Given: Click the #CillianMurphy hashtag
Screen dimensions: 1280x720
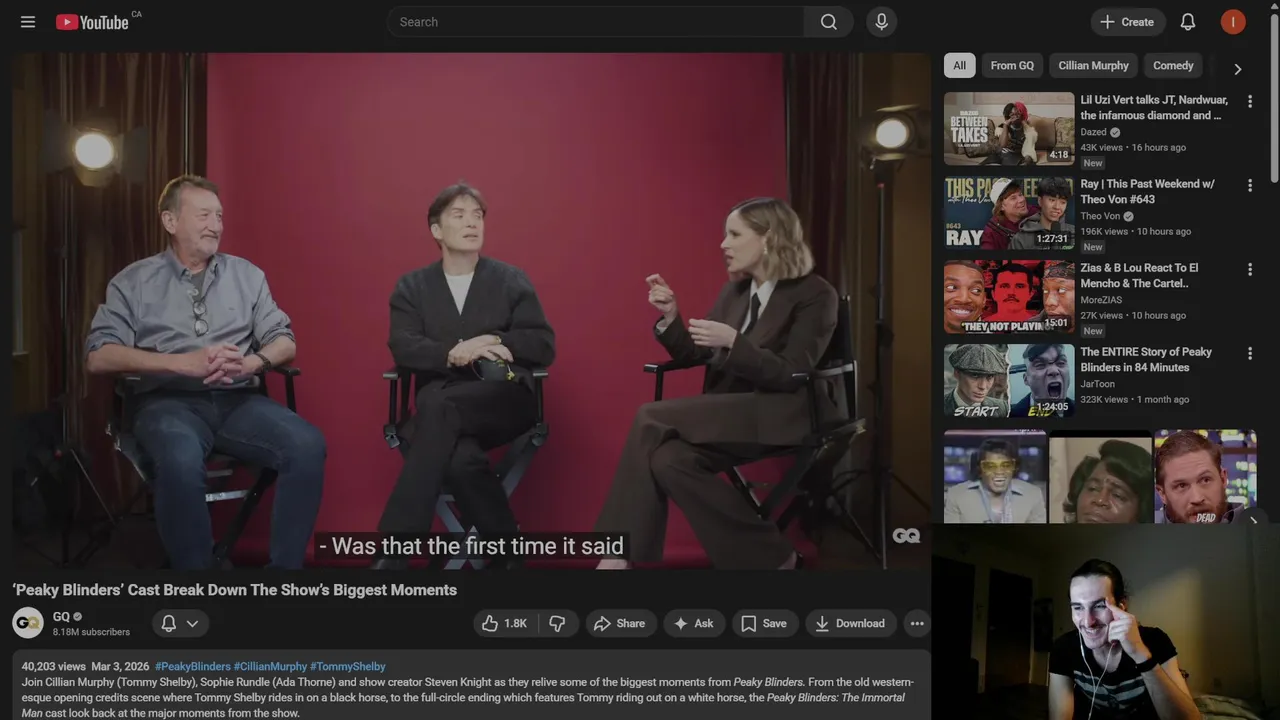Looking at the screenshot, I should [270, 666].
